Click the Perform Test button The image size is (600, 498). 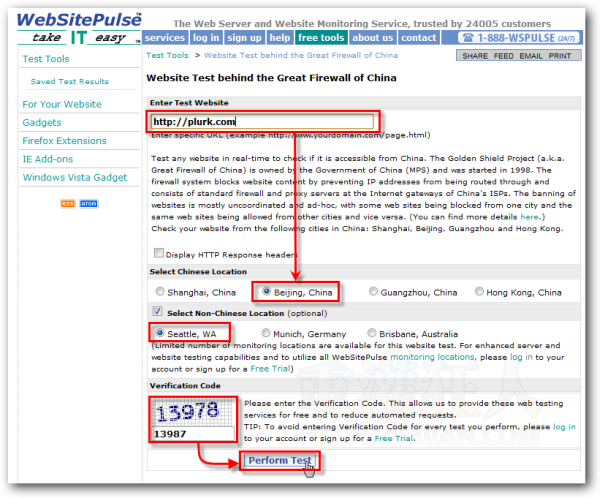click(x=280, y=460)
